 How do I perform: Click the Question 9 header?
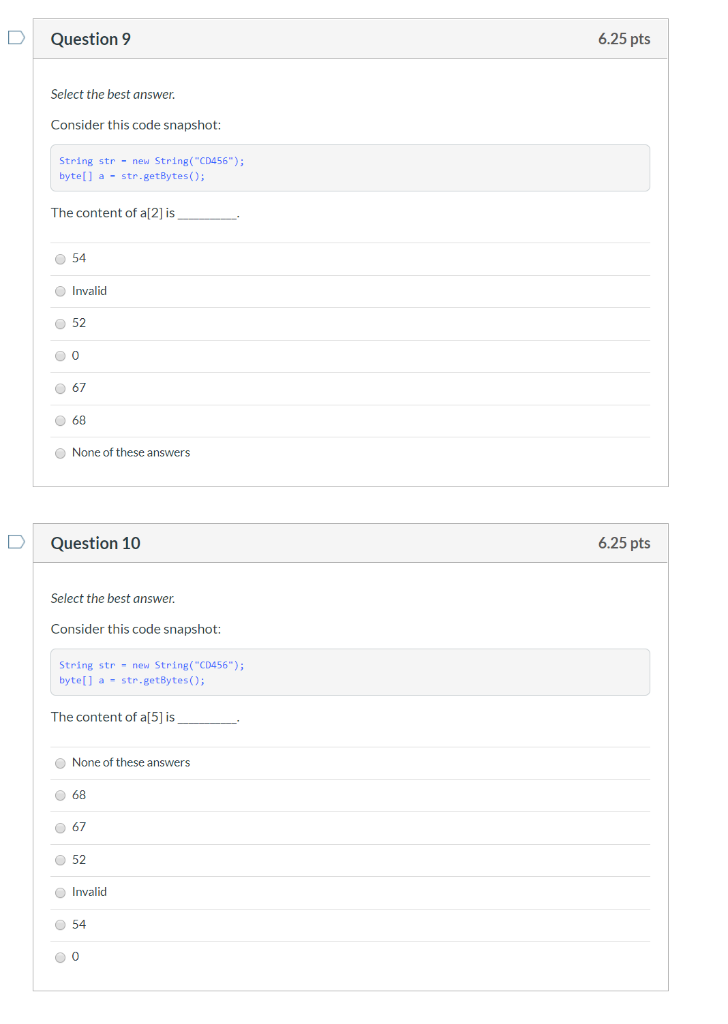[x=91, y=39]
